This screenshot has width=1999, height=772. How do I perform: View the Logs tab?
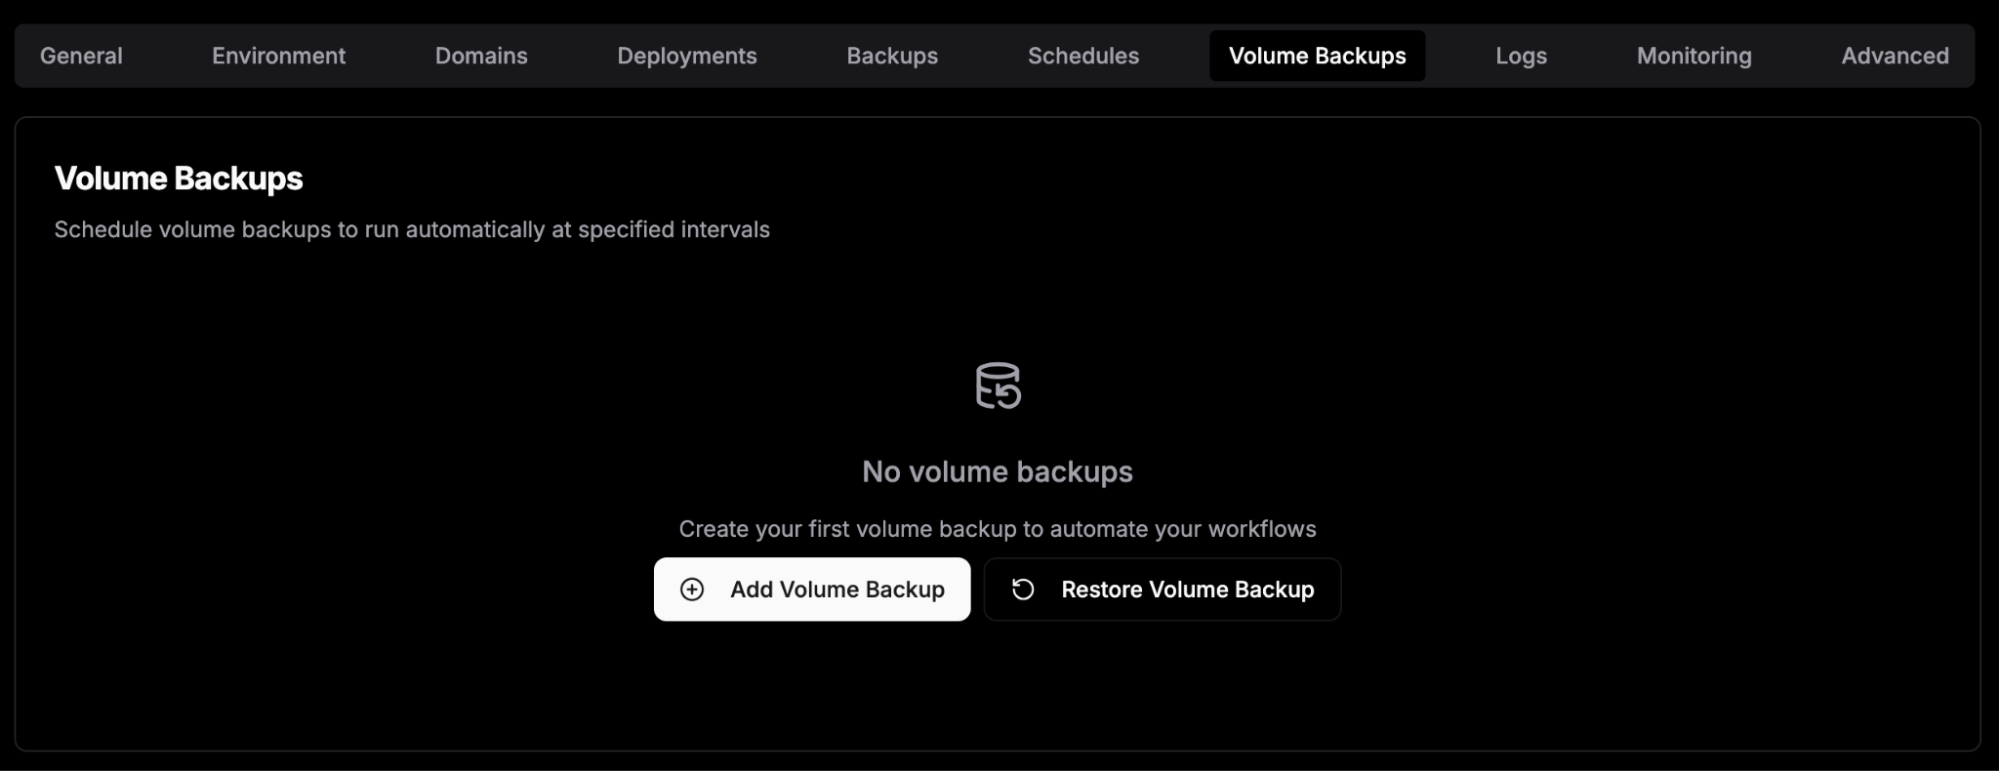[x=1521, y=56]
